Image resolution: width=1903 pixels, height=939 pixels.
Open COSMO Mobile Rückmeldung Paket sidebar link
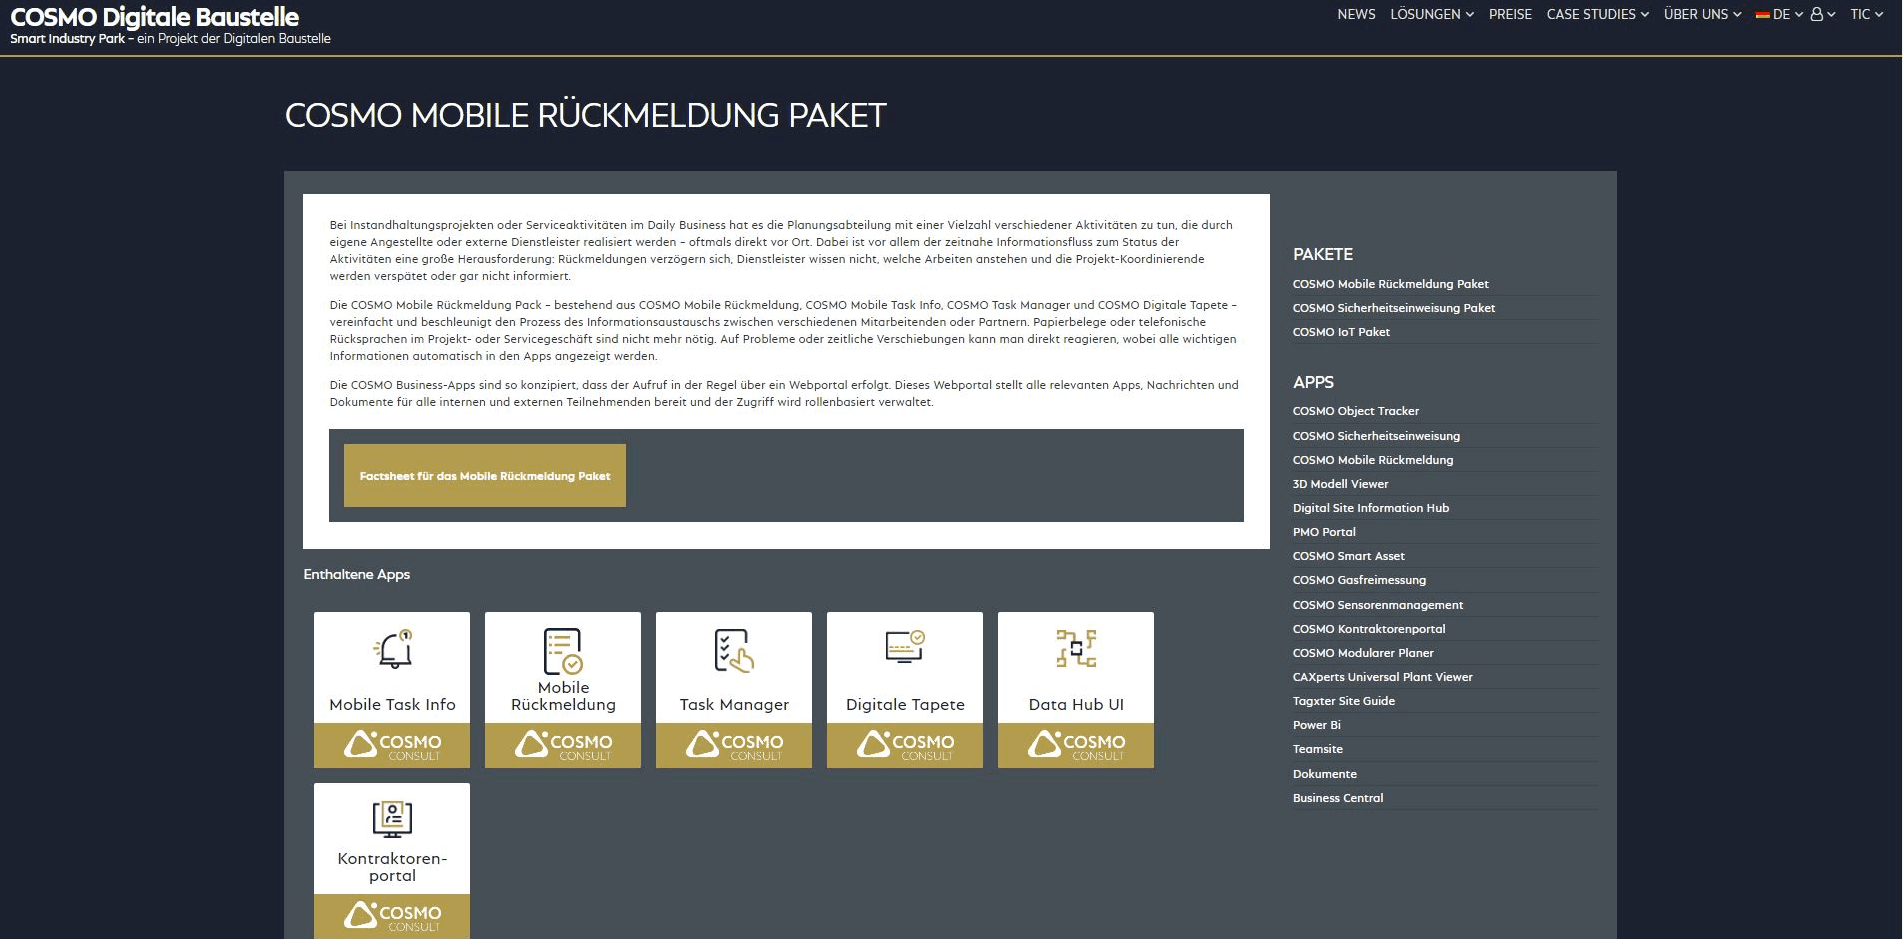coord(1390,284)
